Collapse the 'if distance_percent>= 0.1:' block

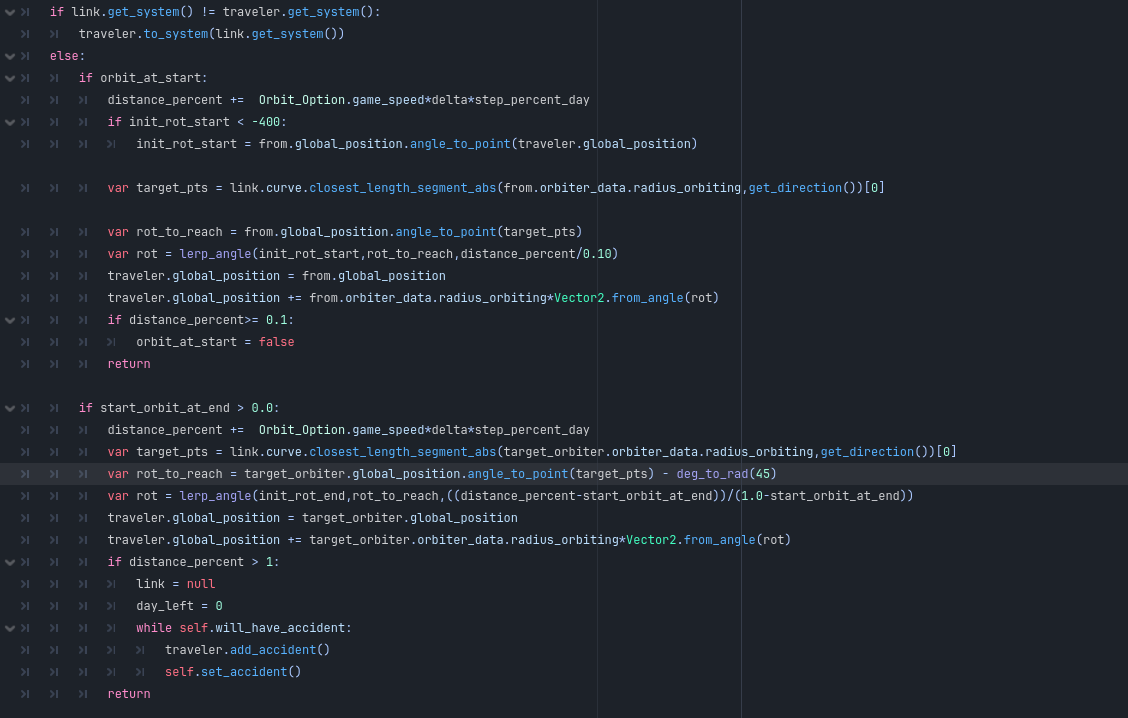coord(10,320)
